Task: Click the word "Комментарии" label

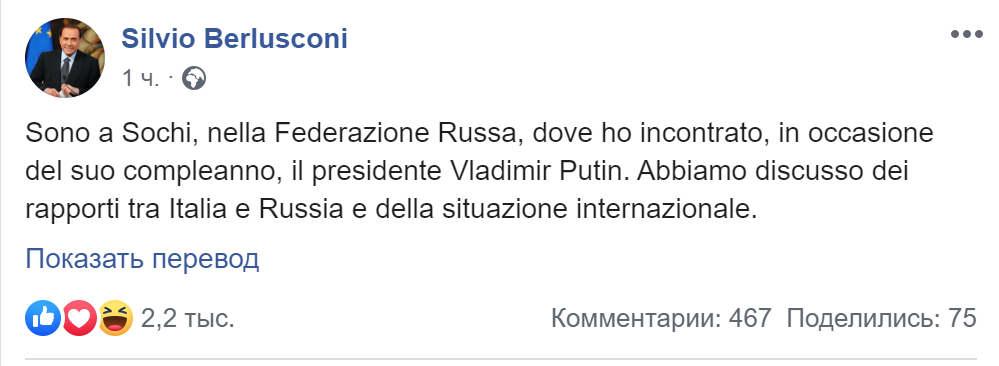Action: tap(635, 318)
